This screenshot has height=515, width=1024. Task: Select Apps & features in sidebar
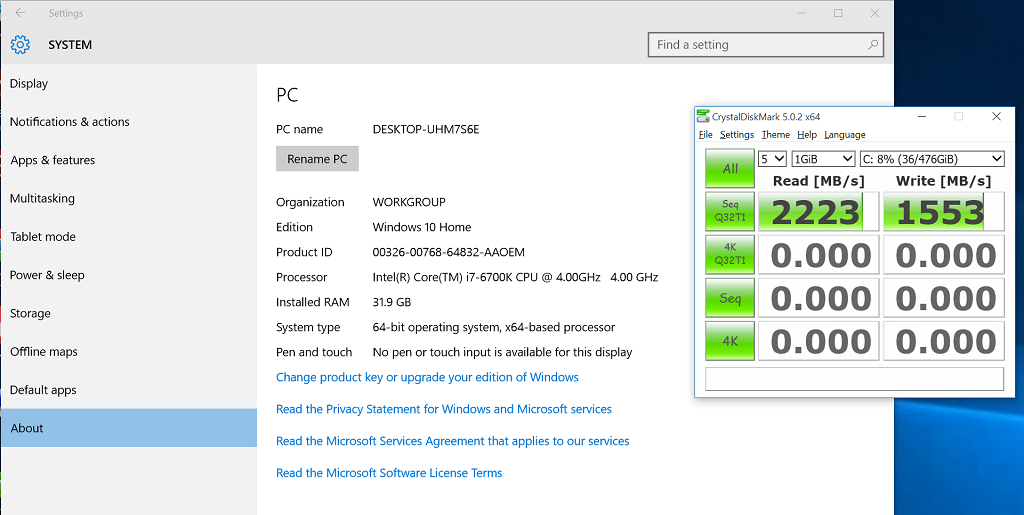coord(129,161)
